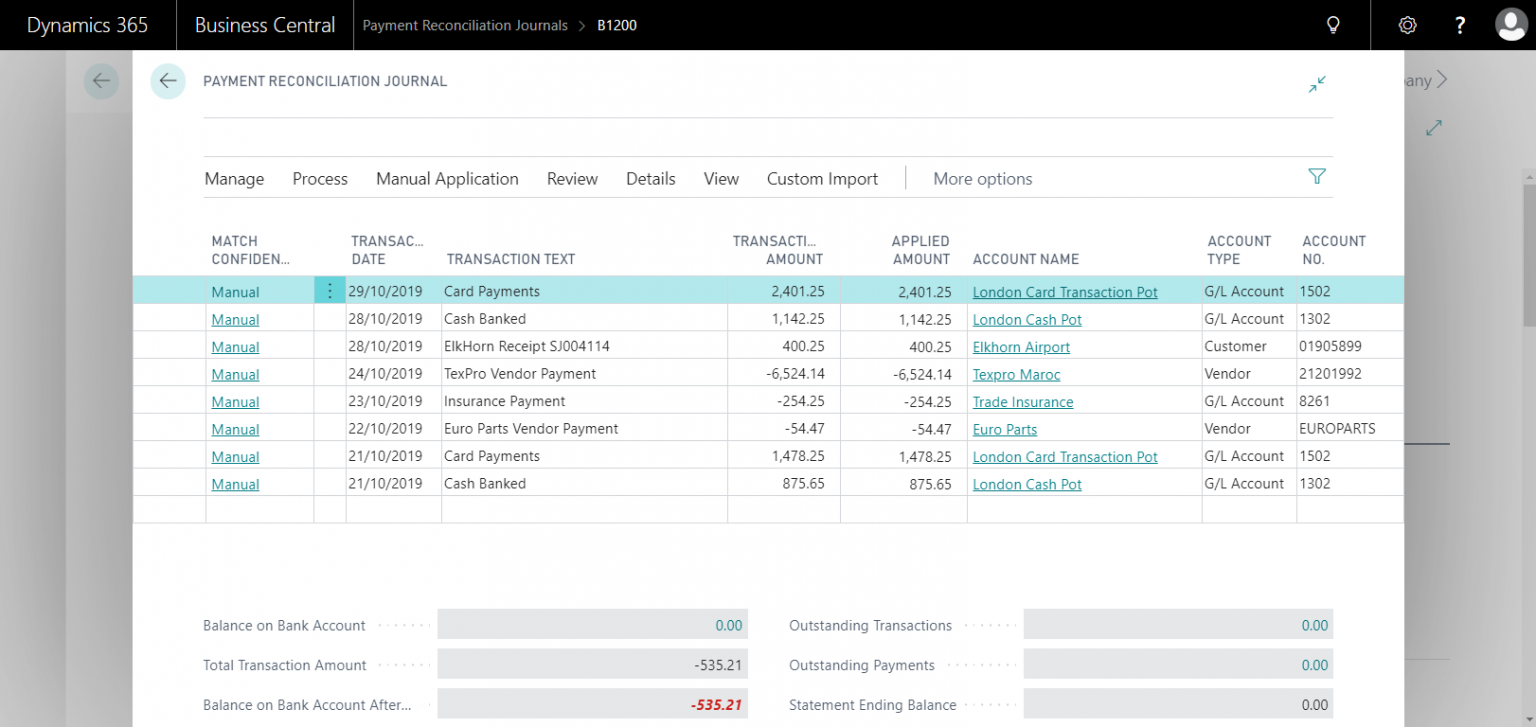Open the Elkhorn Airport customer link
Image resolution: width=1536 pixels, height=727 pixels.
tap(1021, 346)
